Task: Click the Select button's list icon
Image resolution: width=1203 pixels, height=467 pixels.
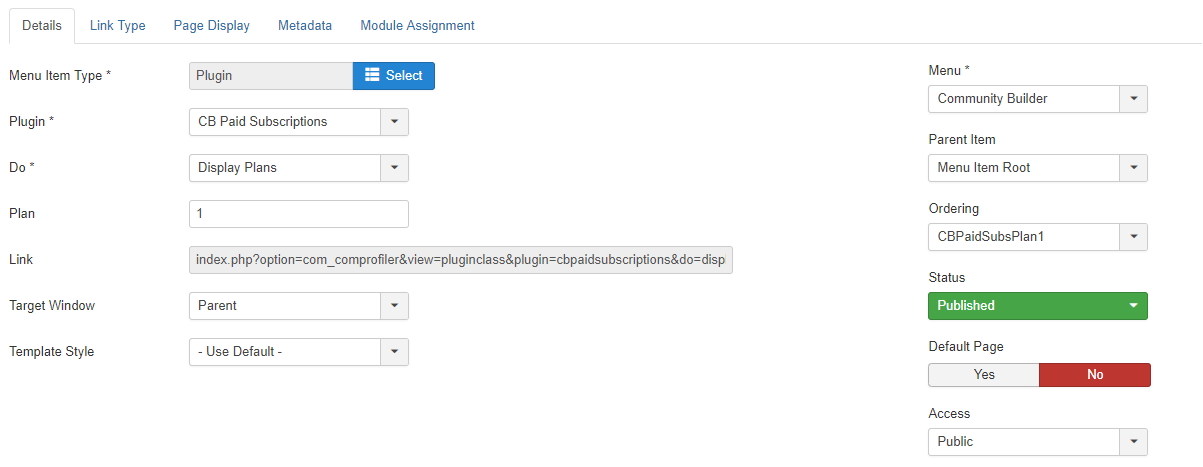Action: point(372,75)
